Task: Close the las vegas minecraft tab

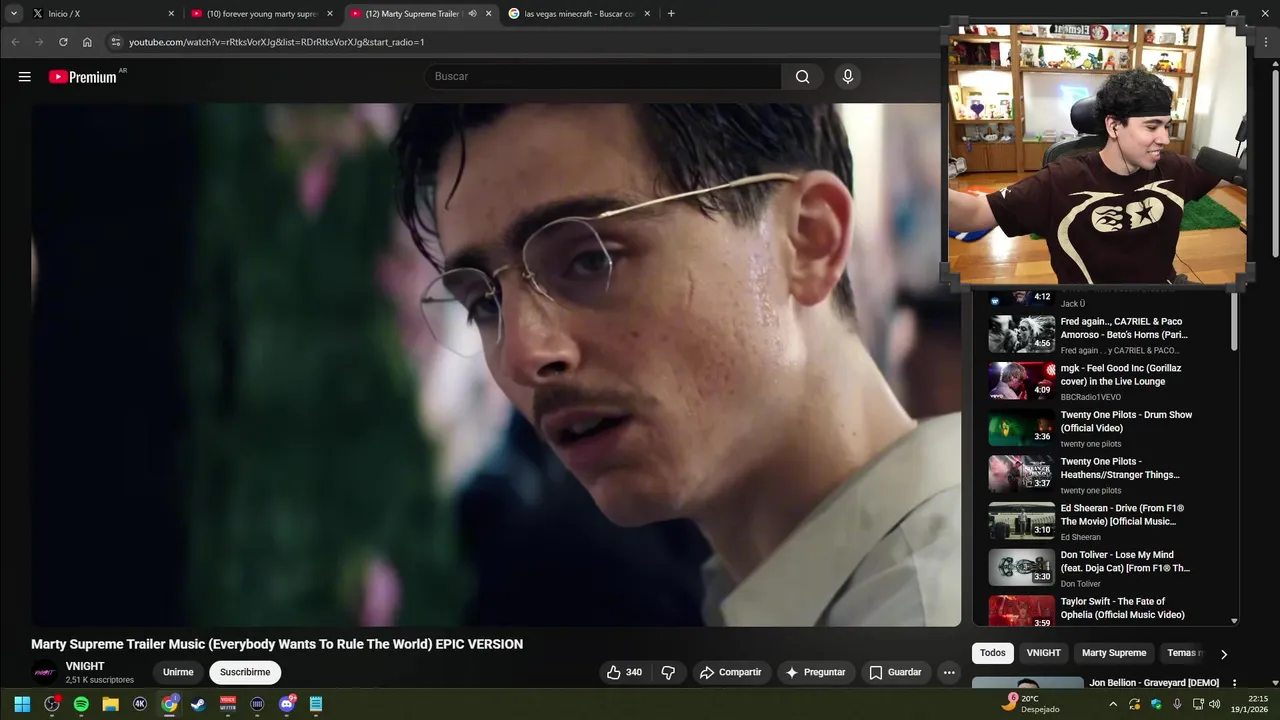Action: tap(648, 14)
